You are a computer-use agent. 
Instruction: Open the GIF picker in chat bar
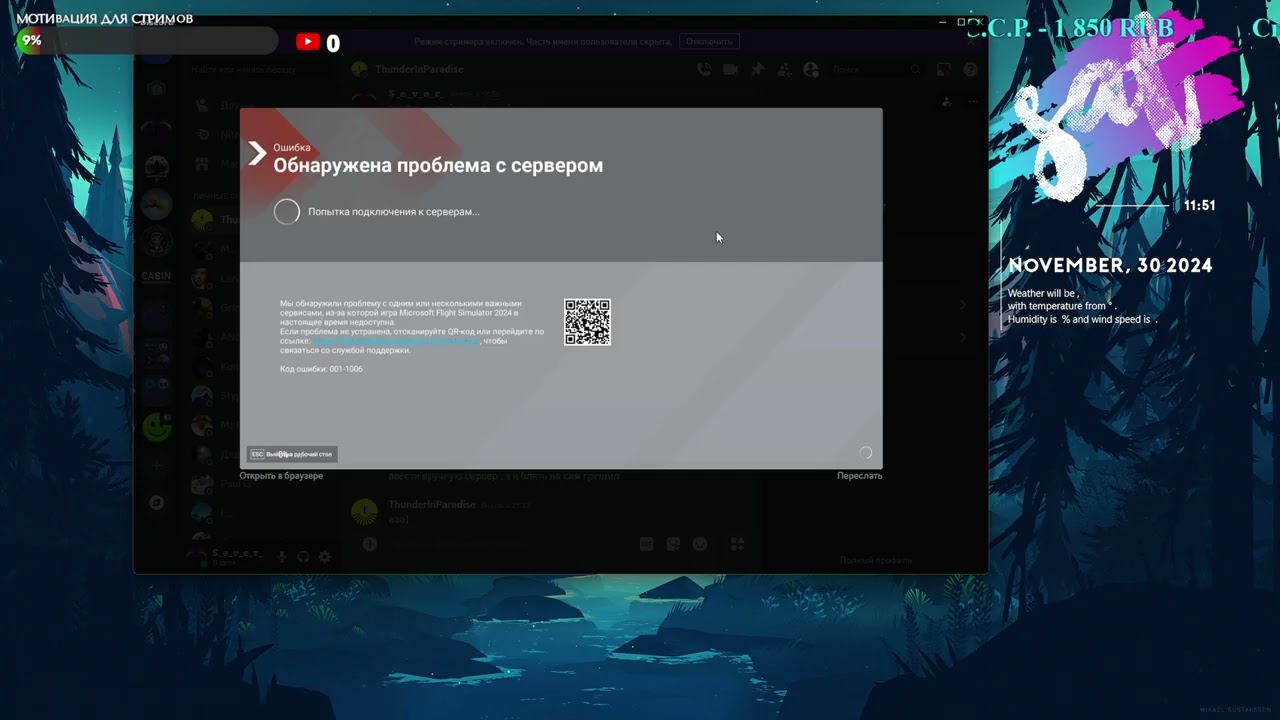click(x=646, y=544)
